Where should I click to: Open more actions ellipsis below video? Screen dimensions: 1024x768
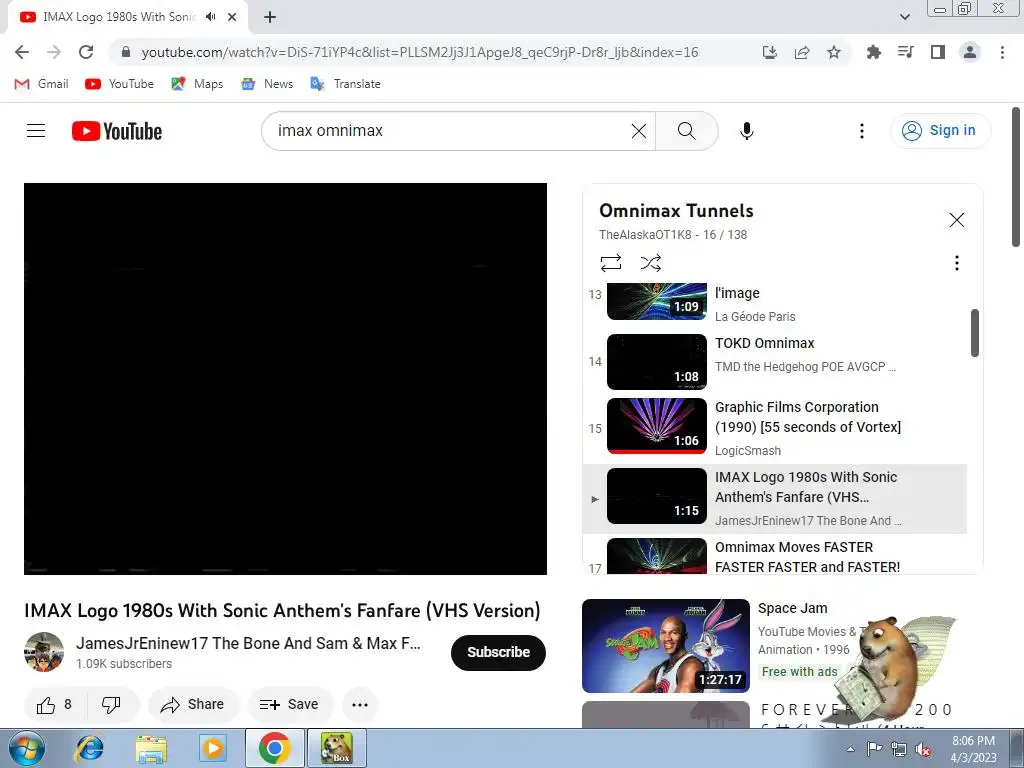(360, 705)
